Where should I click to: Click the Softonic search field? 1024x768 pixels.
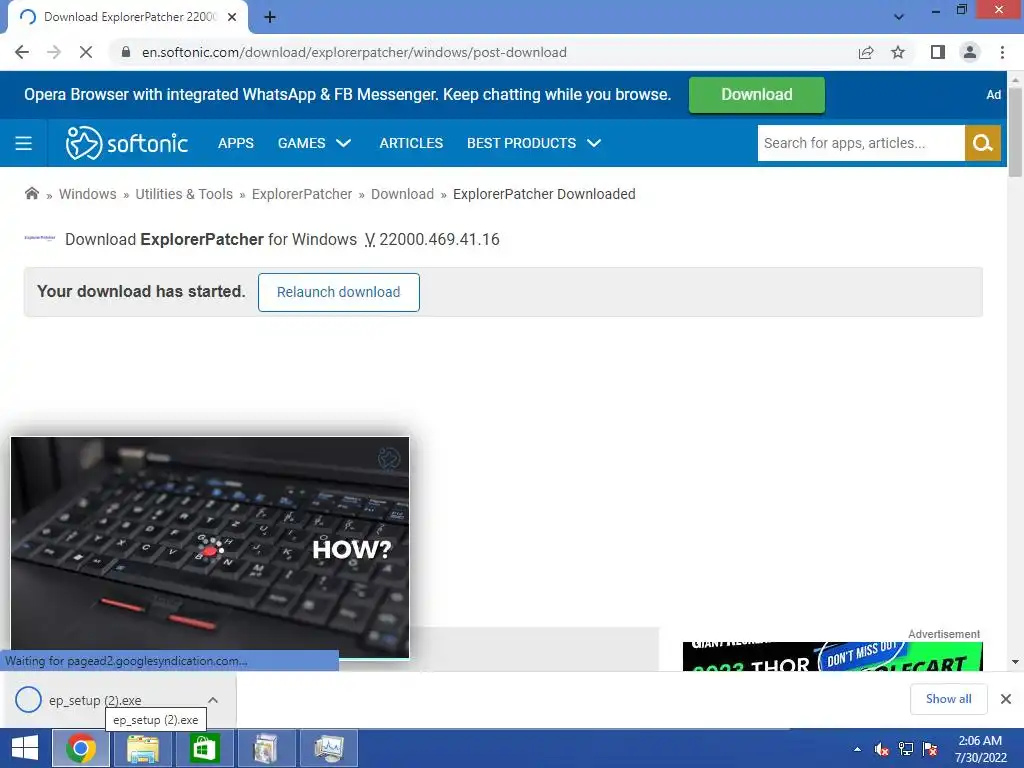(861, 143)
